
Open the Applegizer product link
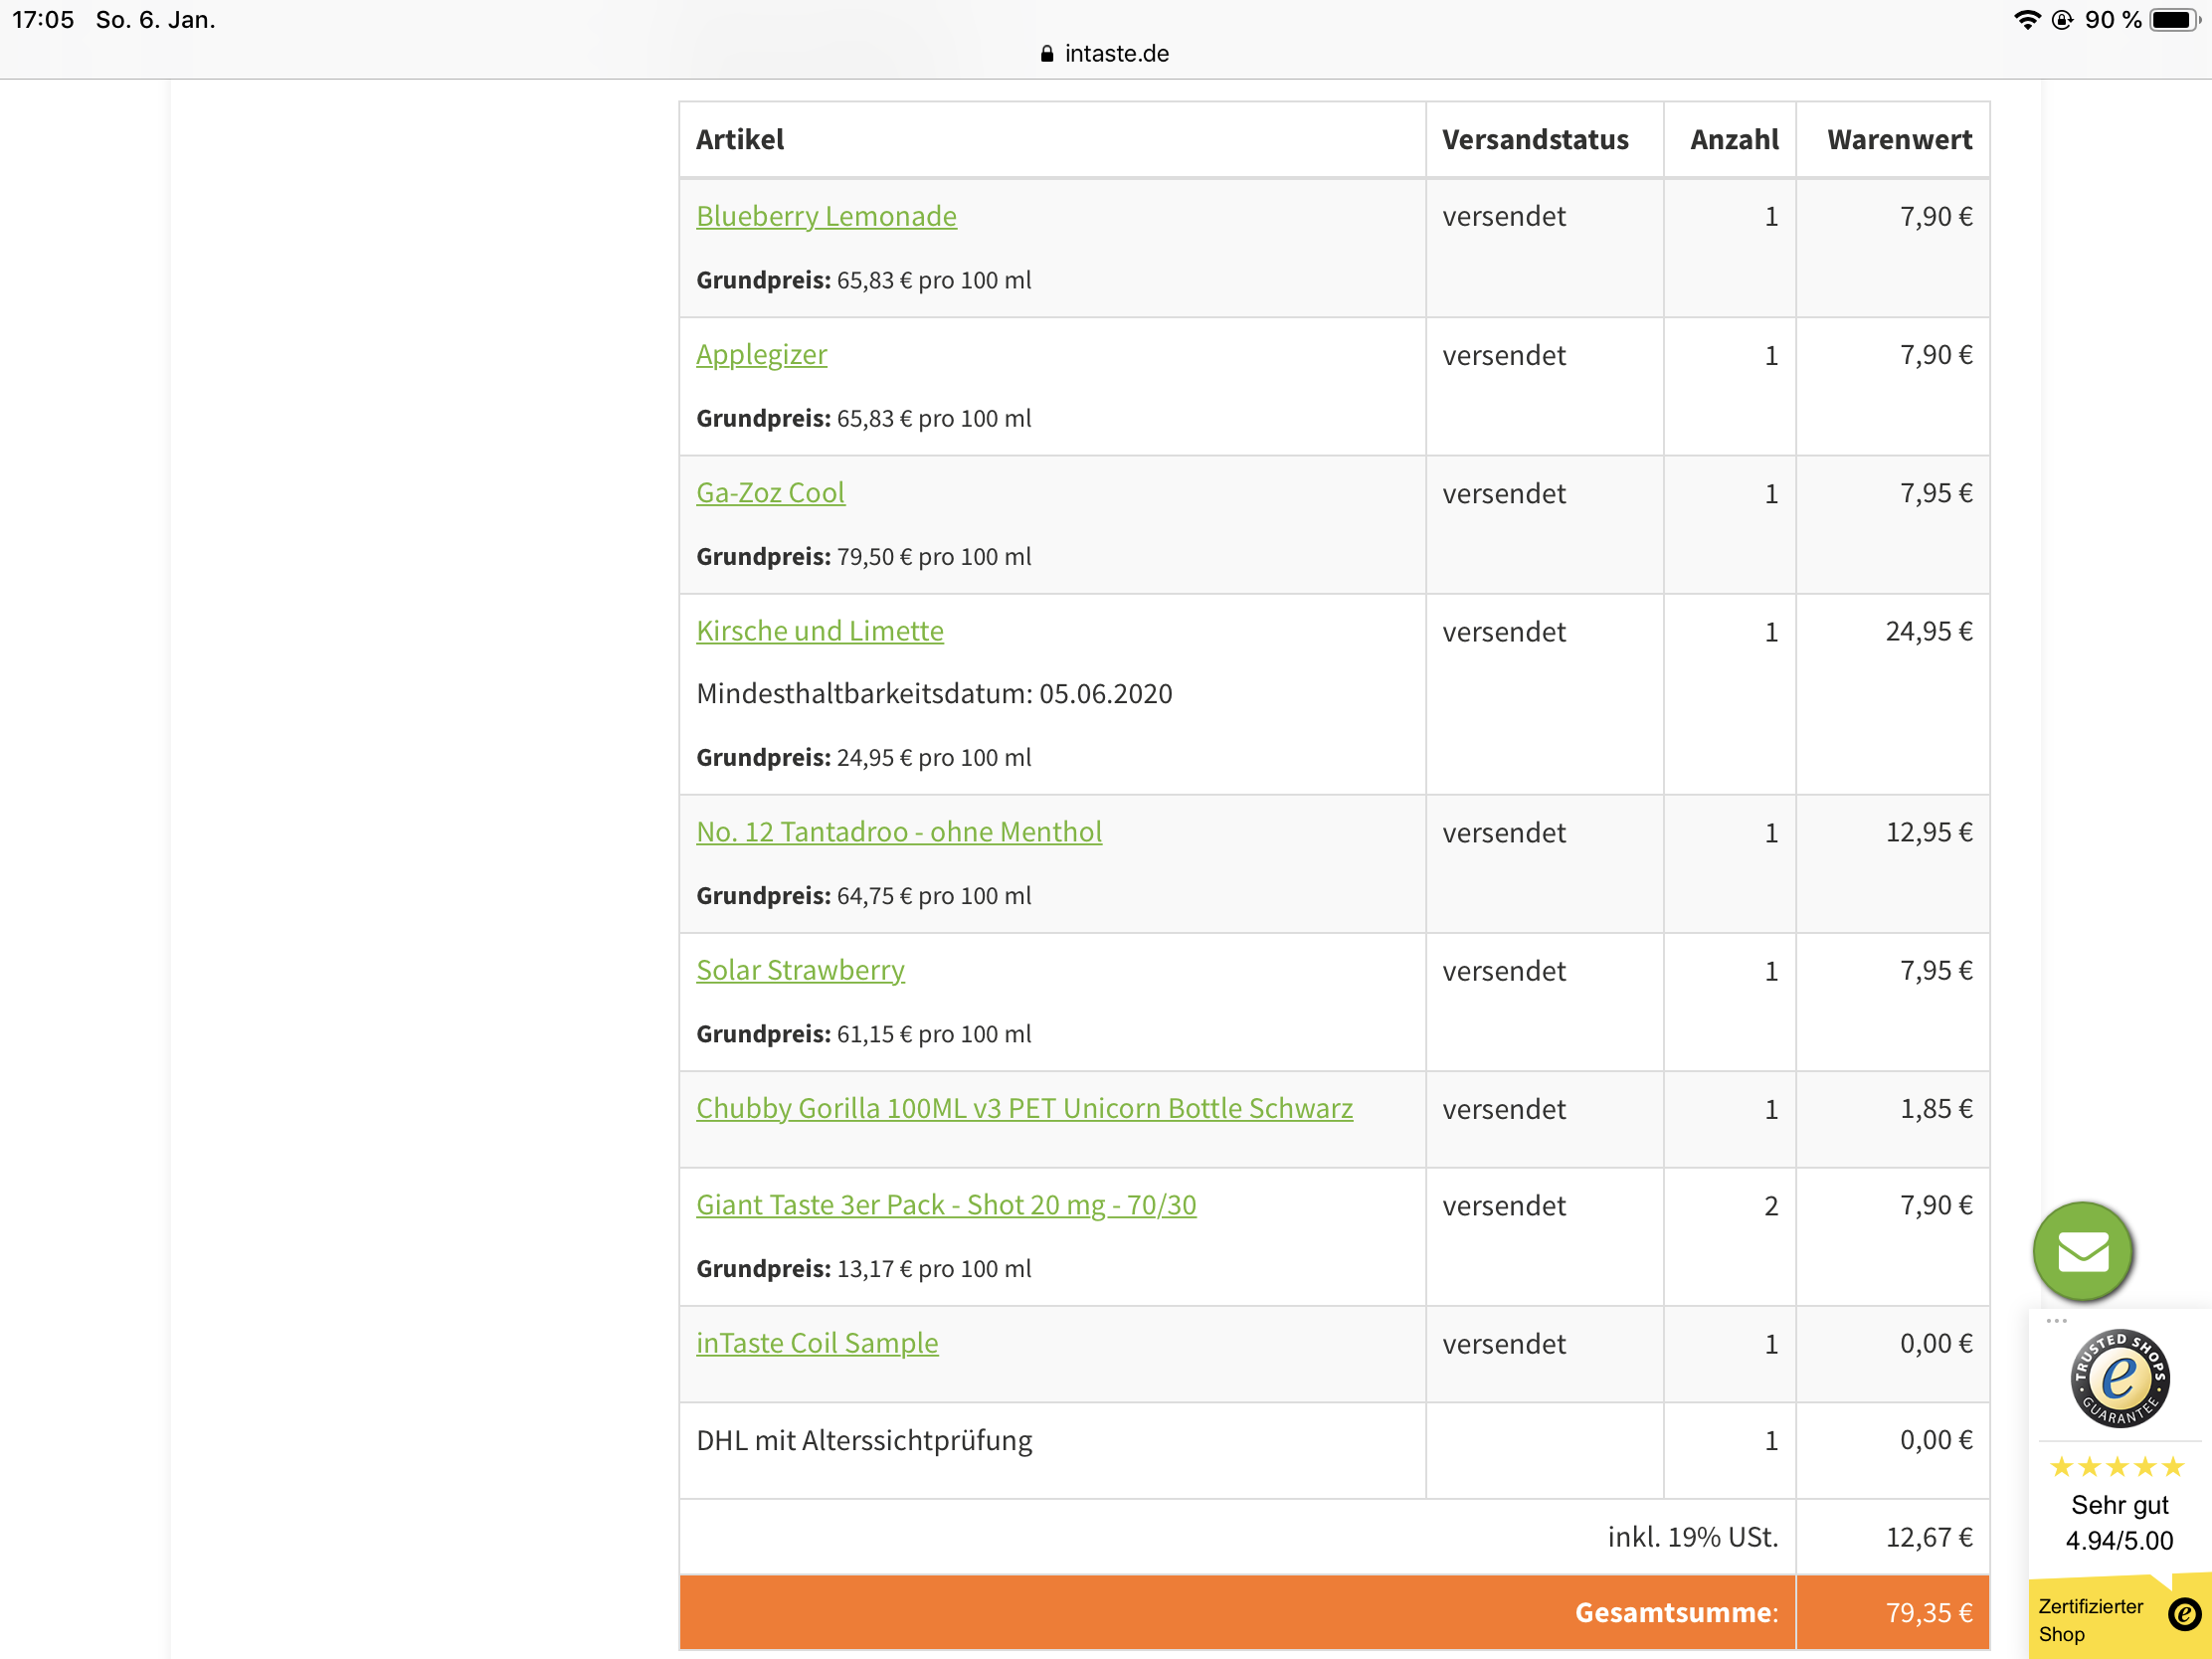[761, 354]
